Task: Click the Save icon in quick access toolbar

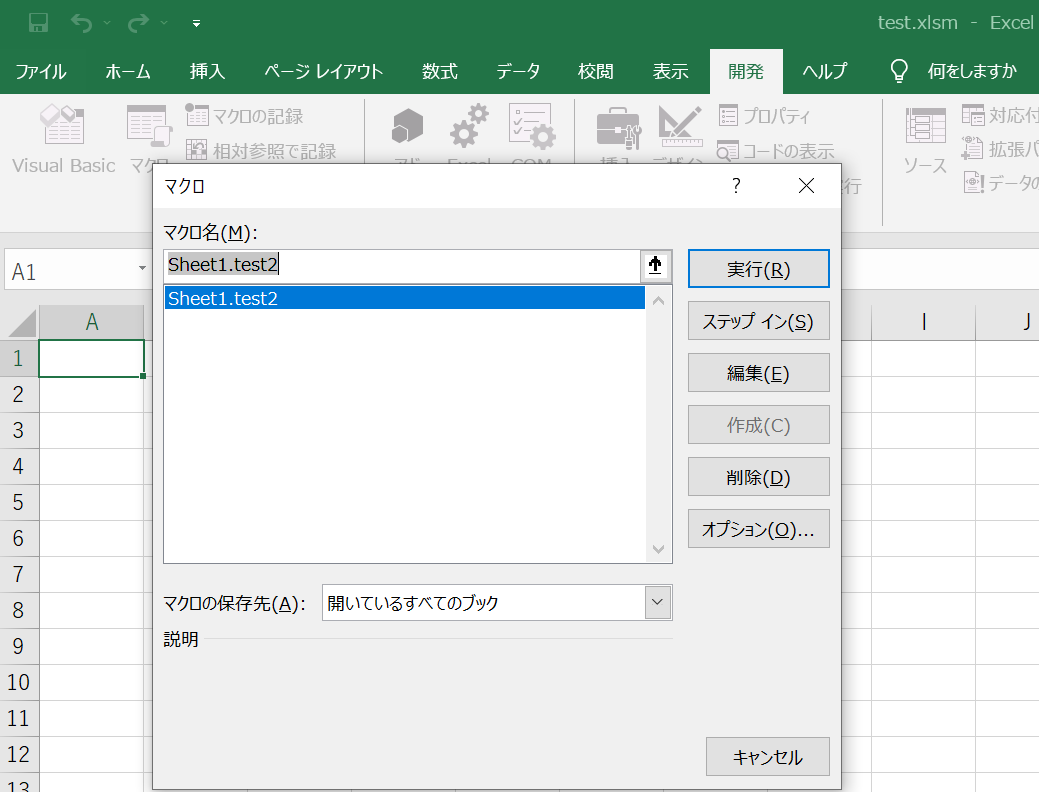Action: point(38,23)
